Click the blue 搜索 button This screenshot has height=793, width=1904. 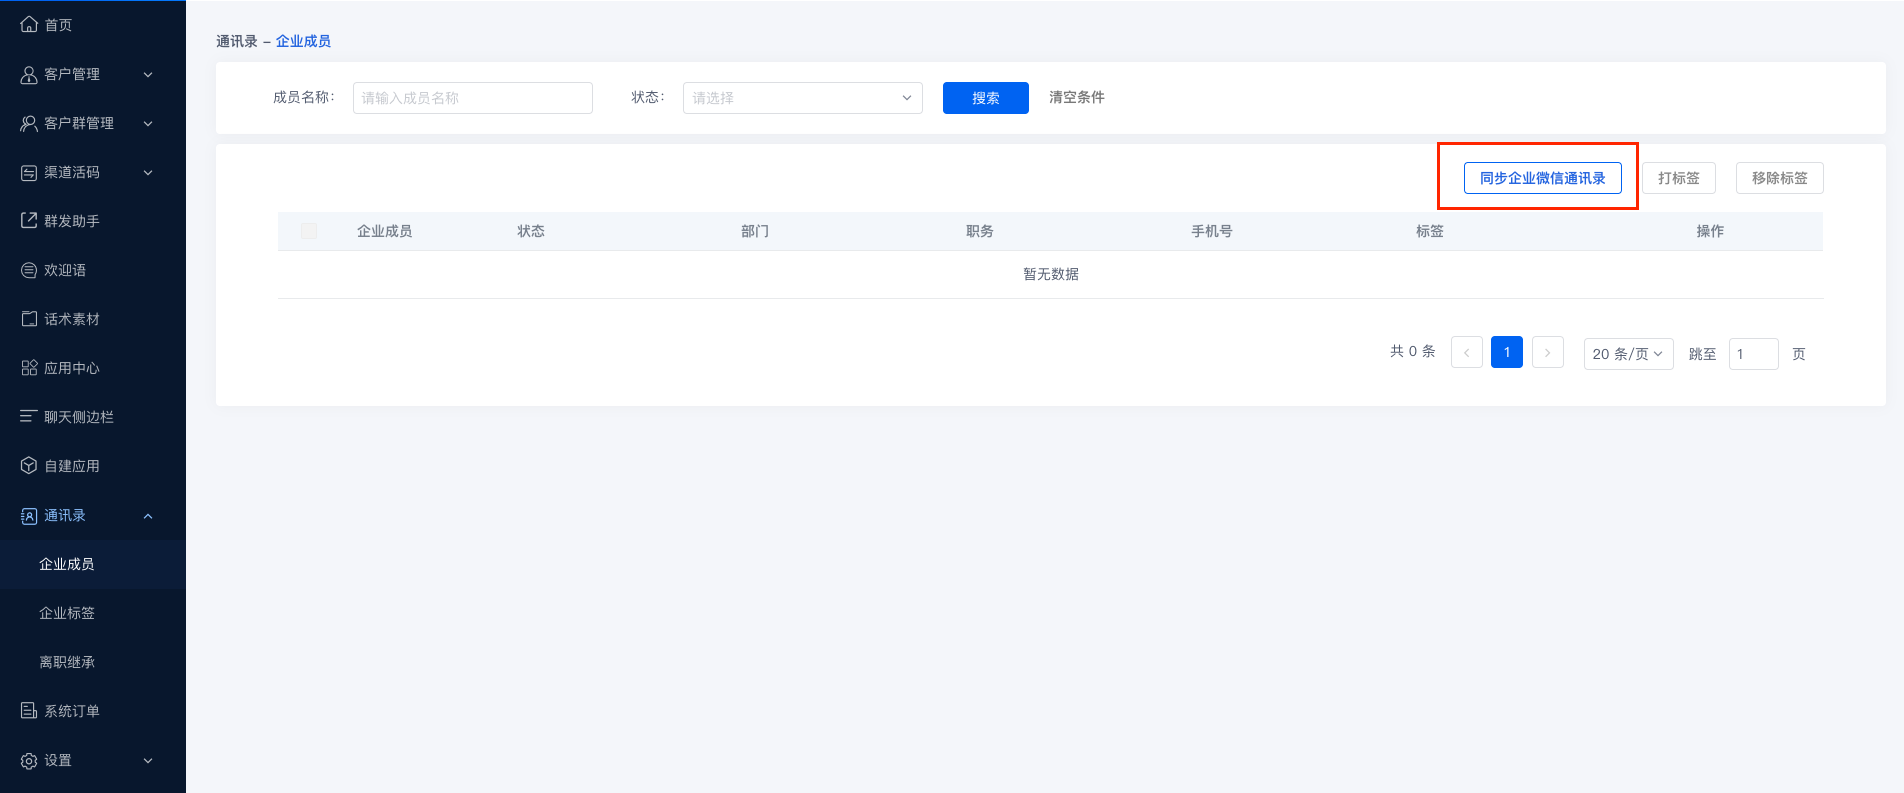point(986,98)
